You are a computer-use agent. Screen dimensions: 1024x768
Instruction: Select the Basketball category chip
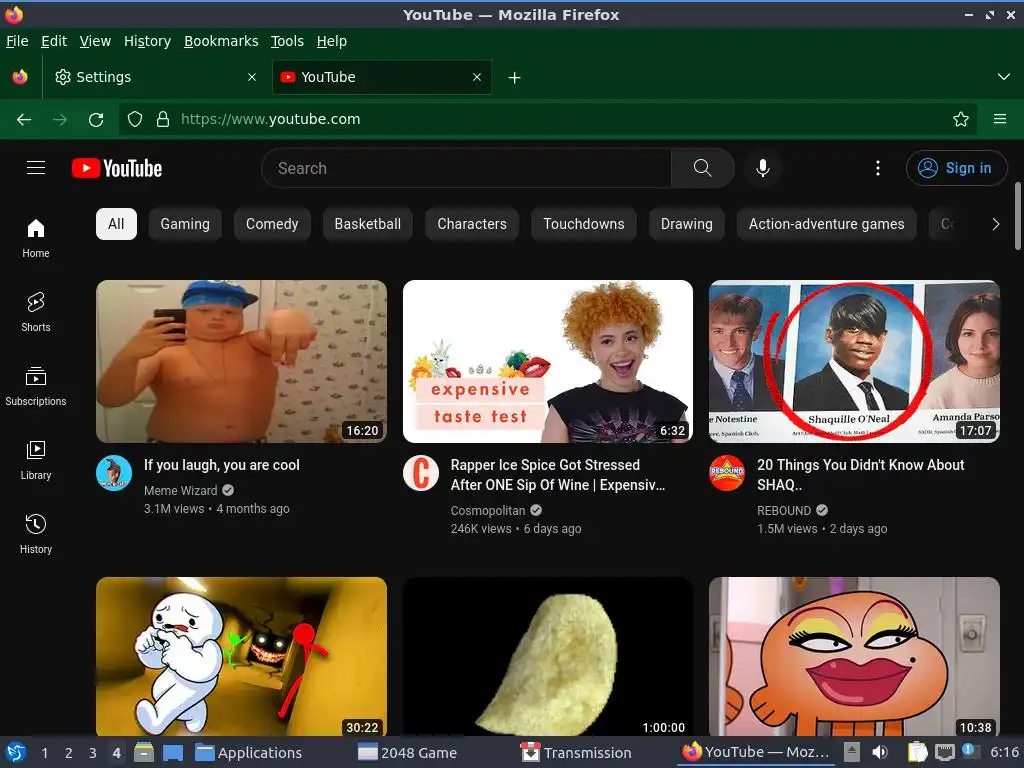(368, 224)
